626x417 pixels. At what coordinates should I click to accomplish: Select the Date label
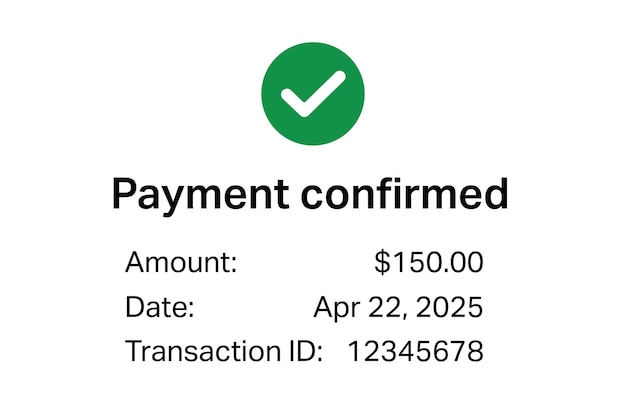tap(160, 307)
